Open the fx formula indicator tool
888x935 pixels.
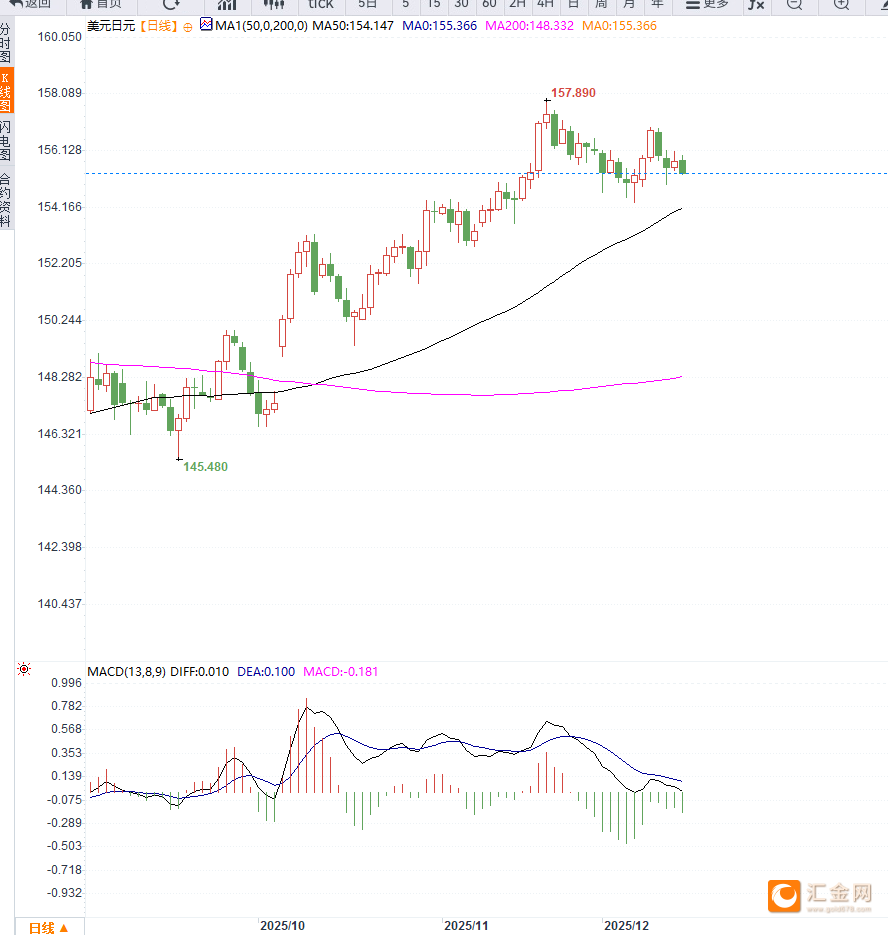[x=756, y=5]
